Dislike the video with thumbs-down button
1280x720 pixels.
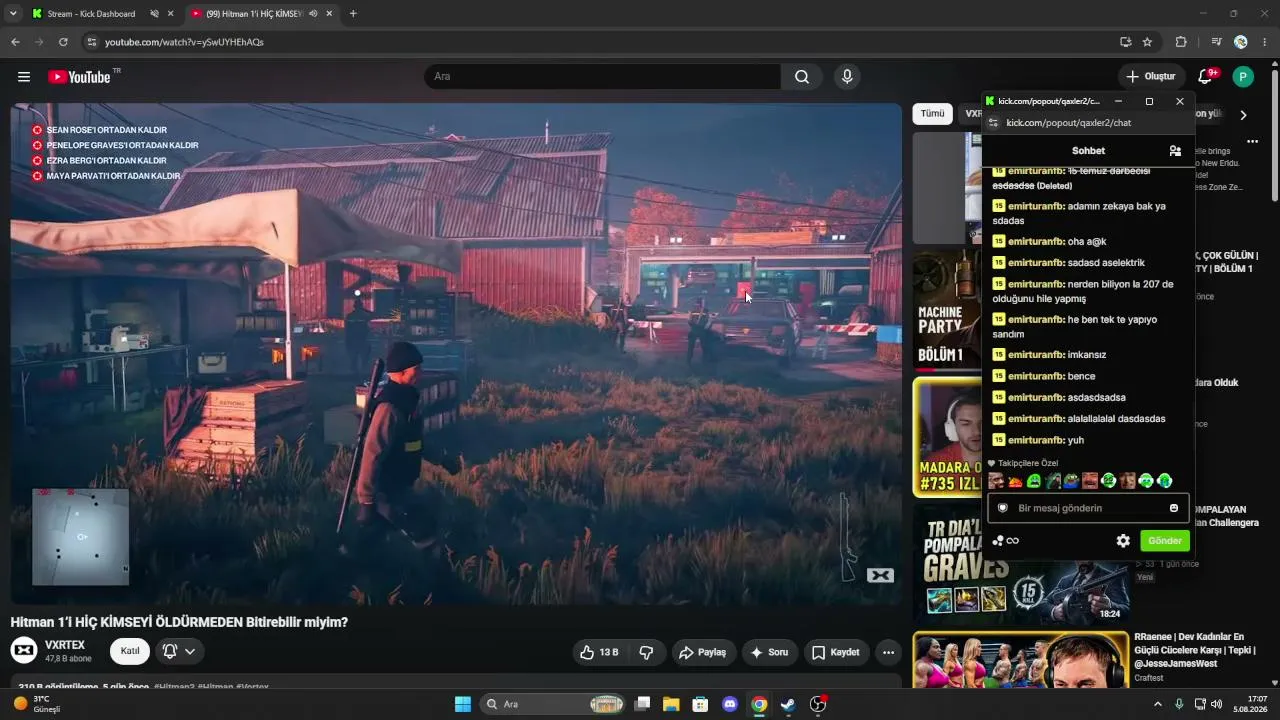point(646,652)
